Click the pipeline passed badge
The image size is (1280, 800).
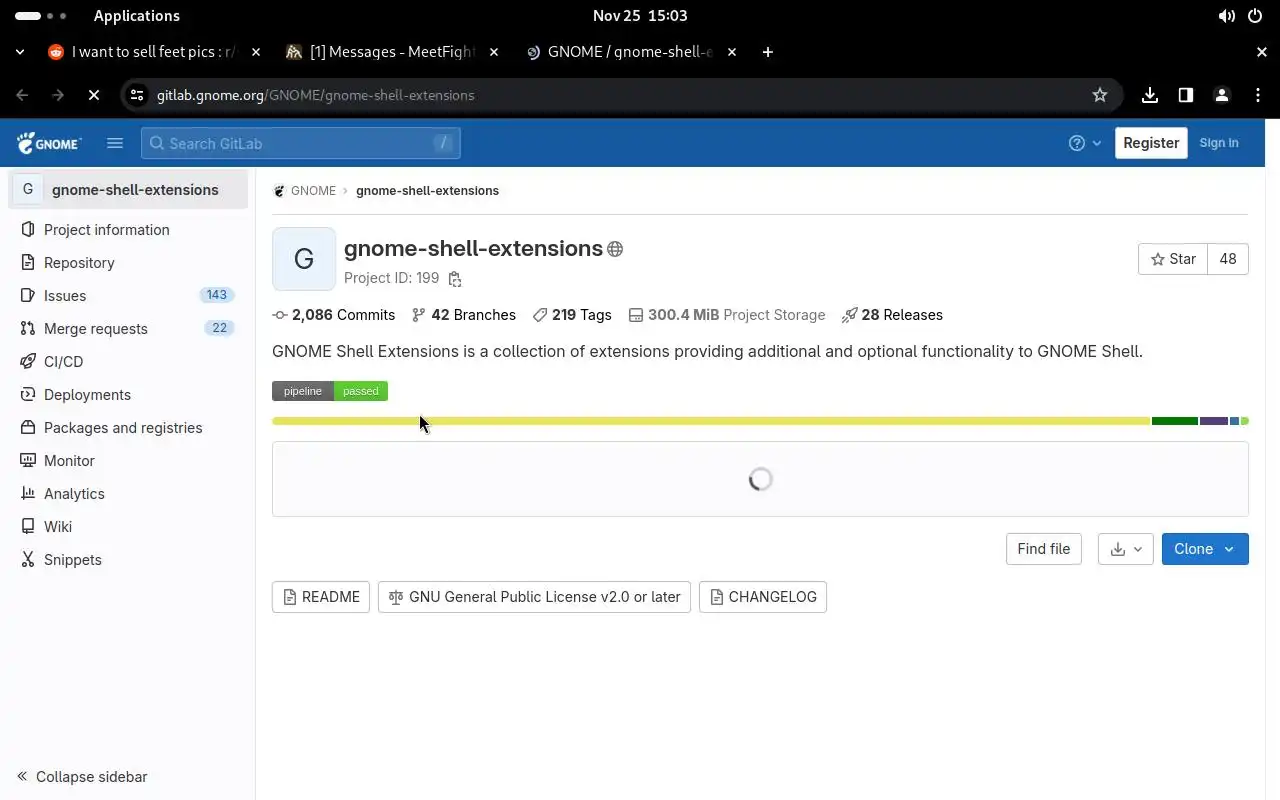coord(330,391)
